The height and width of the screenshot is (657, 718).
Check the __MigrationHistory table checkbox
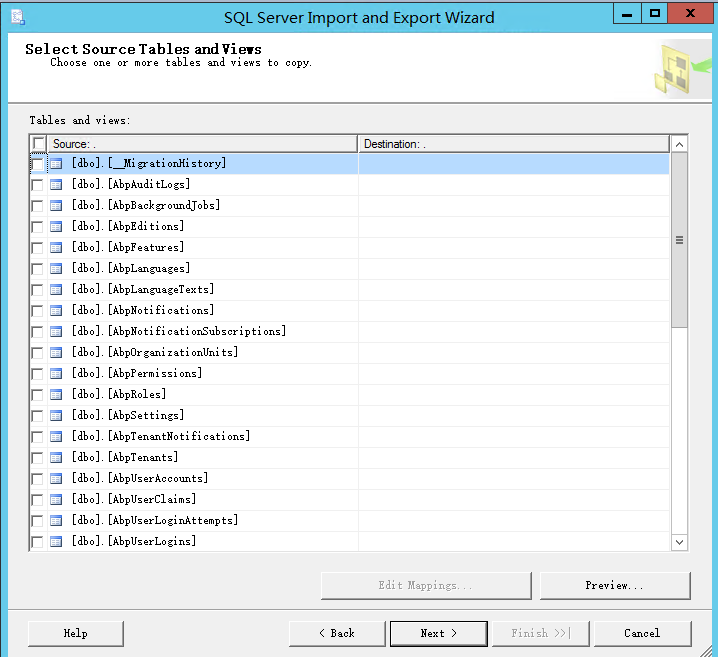click(x=37, y=164)
